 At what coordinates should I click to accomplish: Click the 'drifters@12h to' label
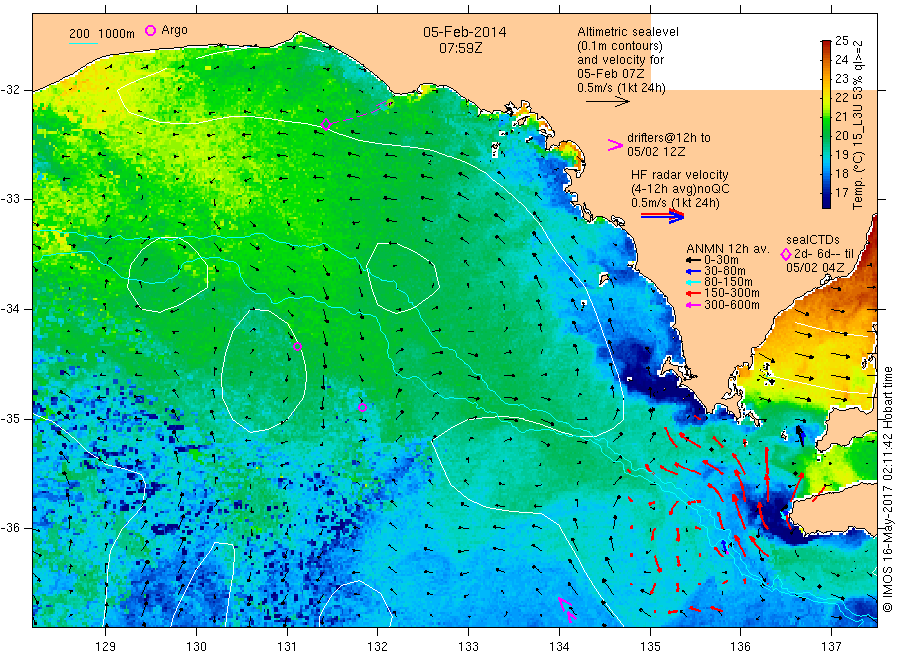click(669, 138)
